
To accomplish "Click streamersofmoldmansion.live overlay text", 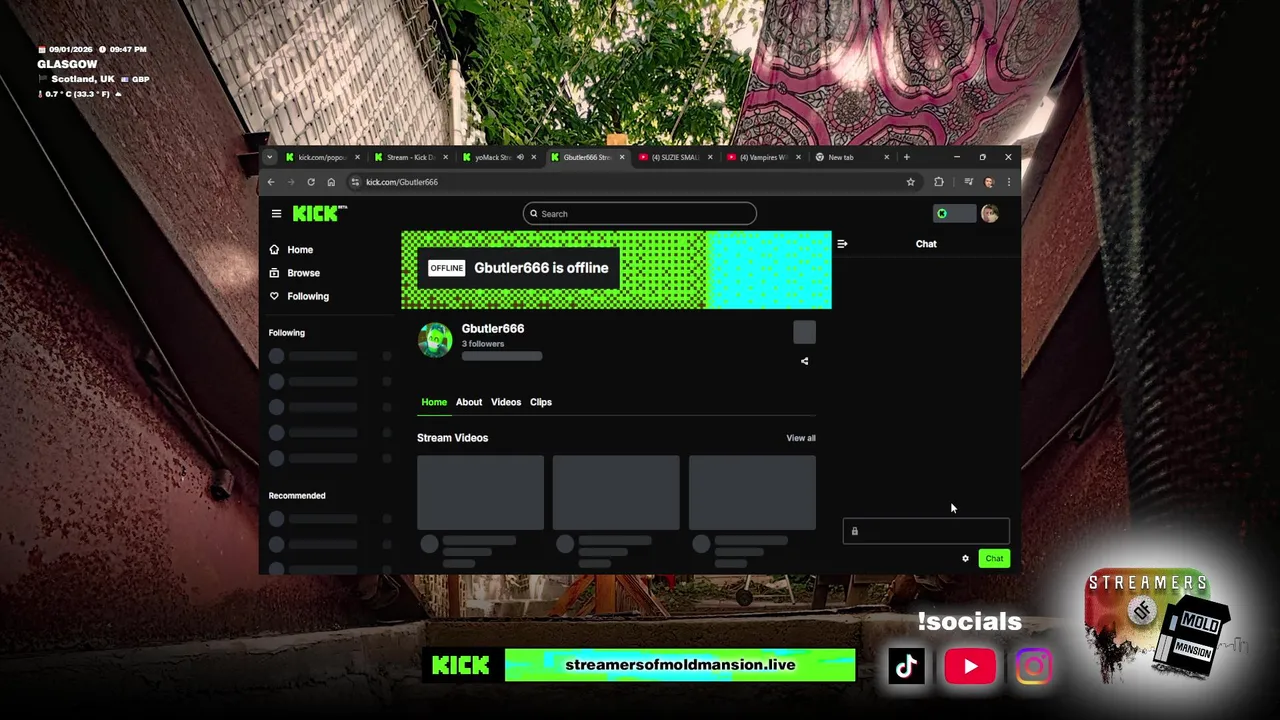I will coord(680,665).
